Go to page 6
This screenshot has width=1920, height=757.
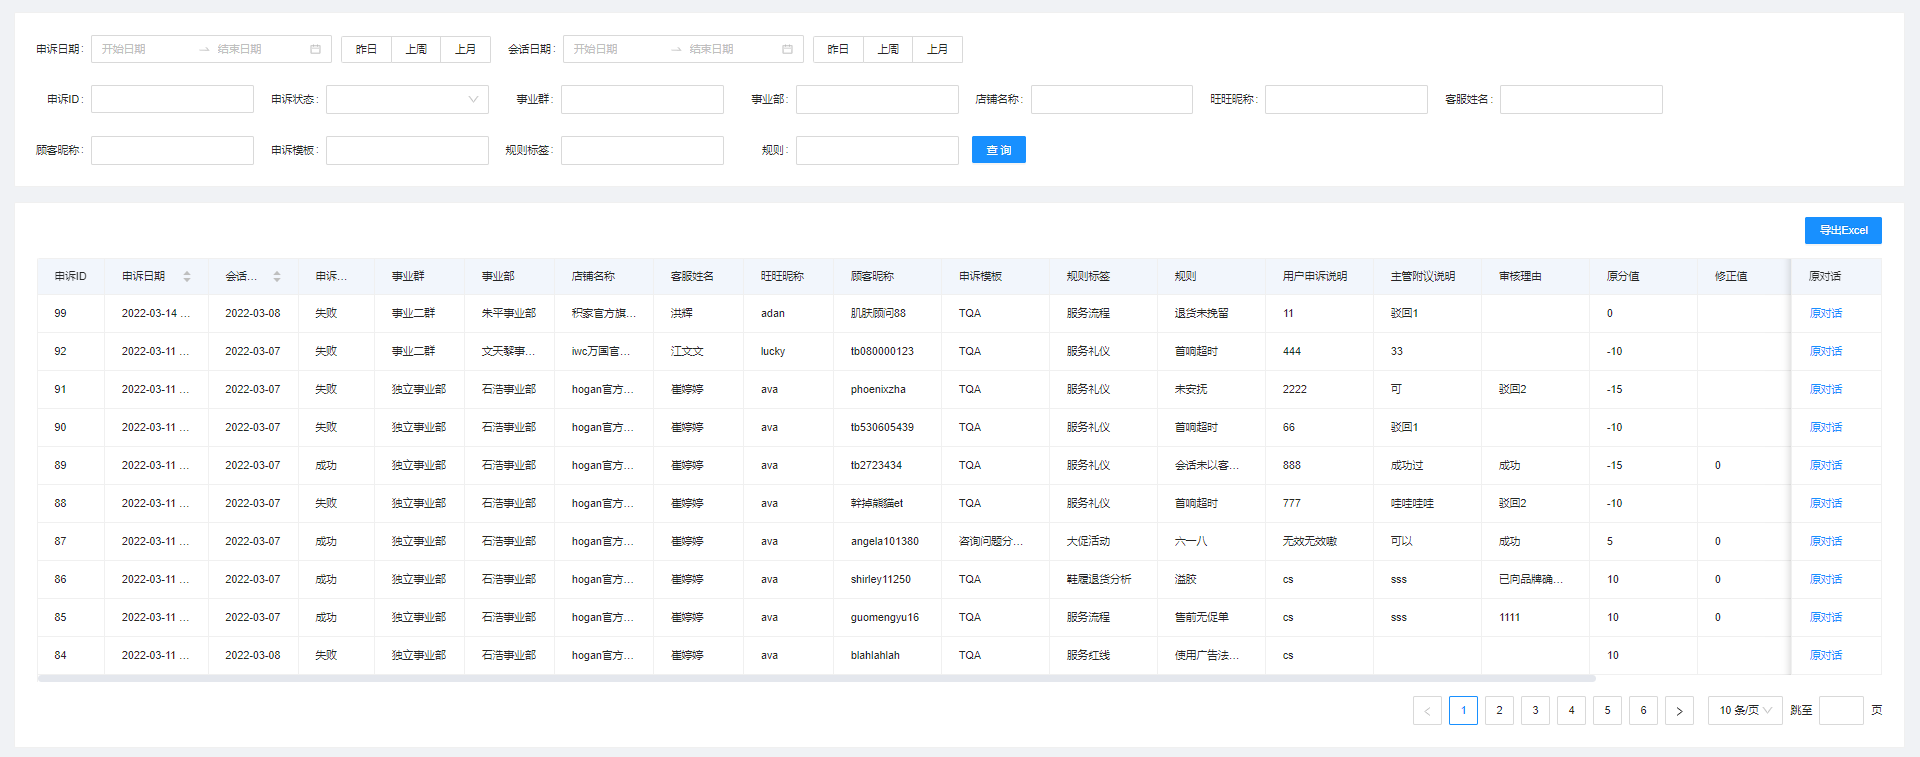(x=1643, y=710)
